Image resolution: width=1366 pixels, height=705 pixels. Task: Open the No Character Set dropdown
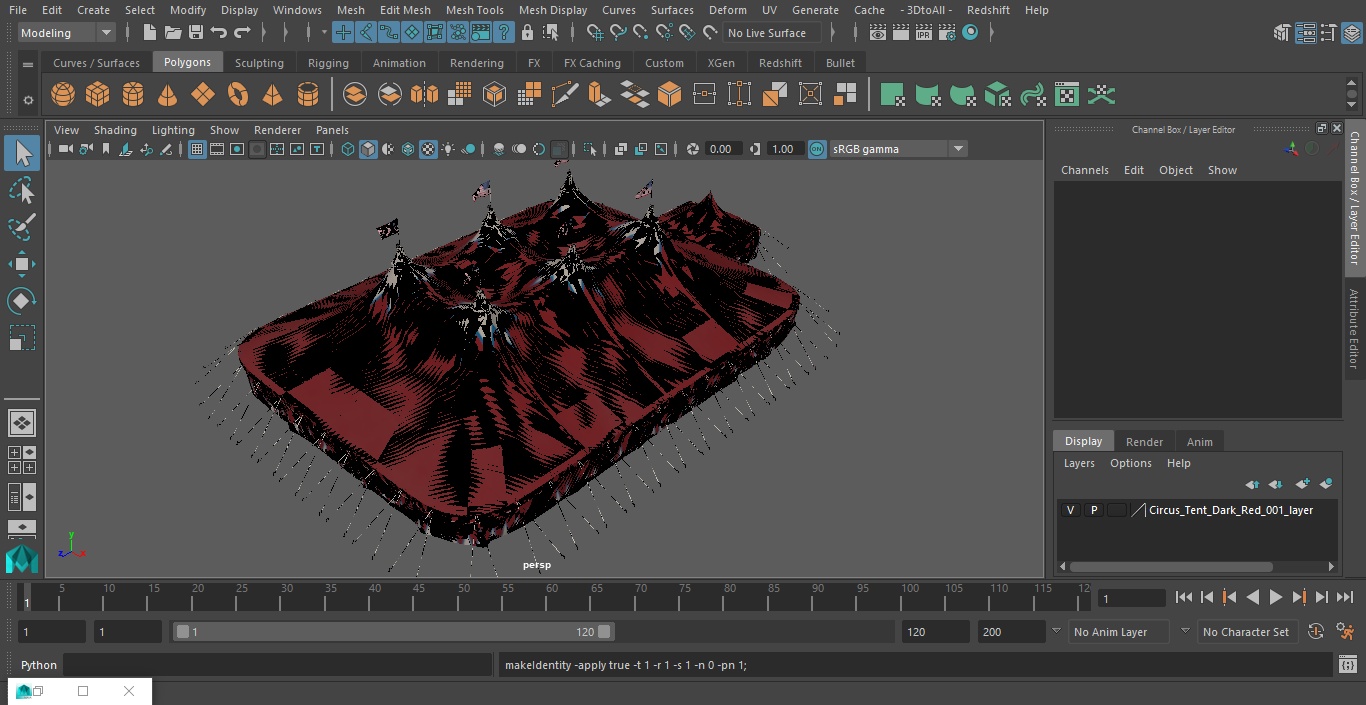coord(1246,632)
